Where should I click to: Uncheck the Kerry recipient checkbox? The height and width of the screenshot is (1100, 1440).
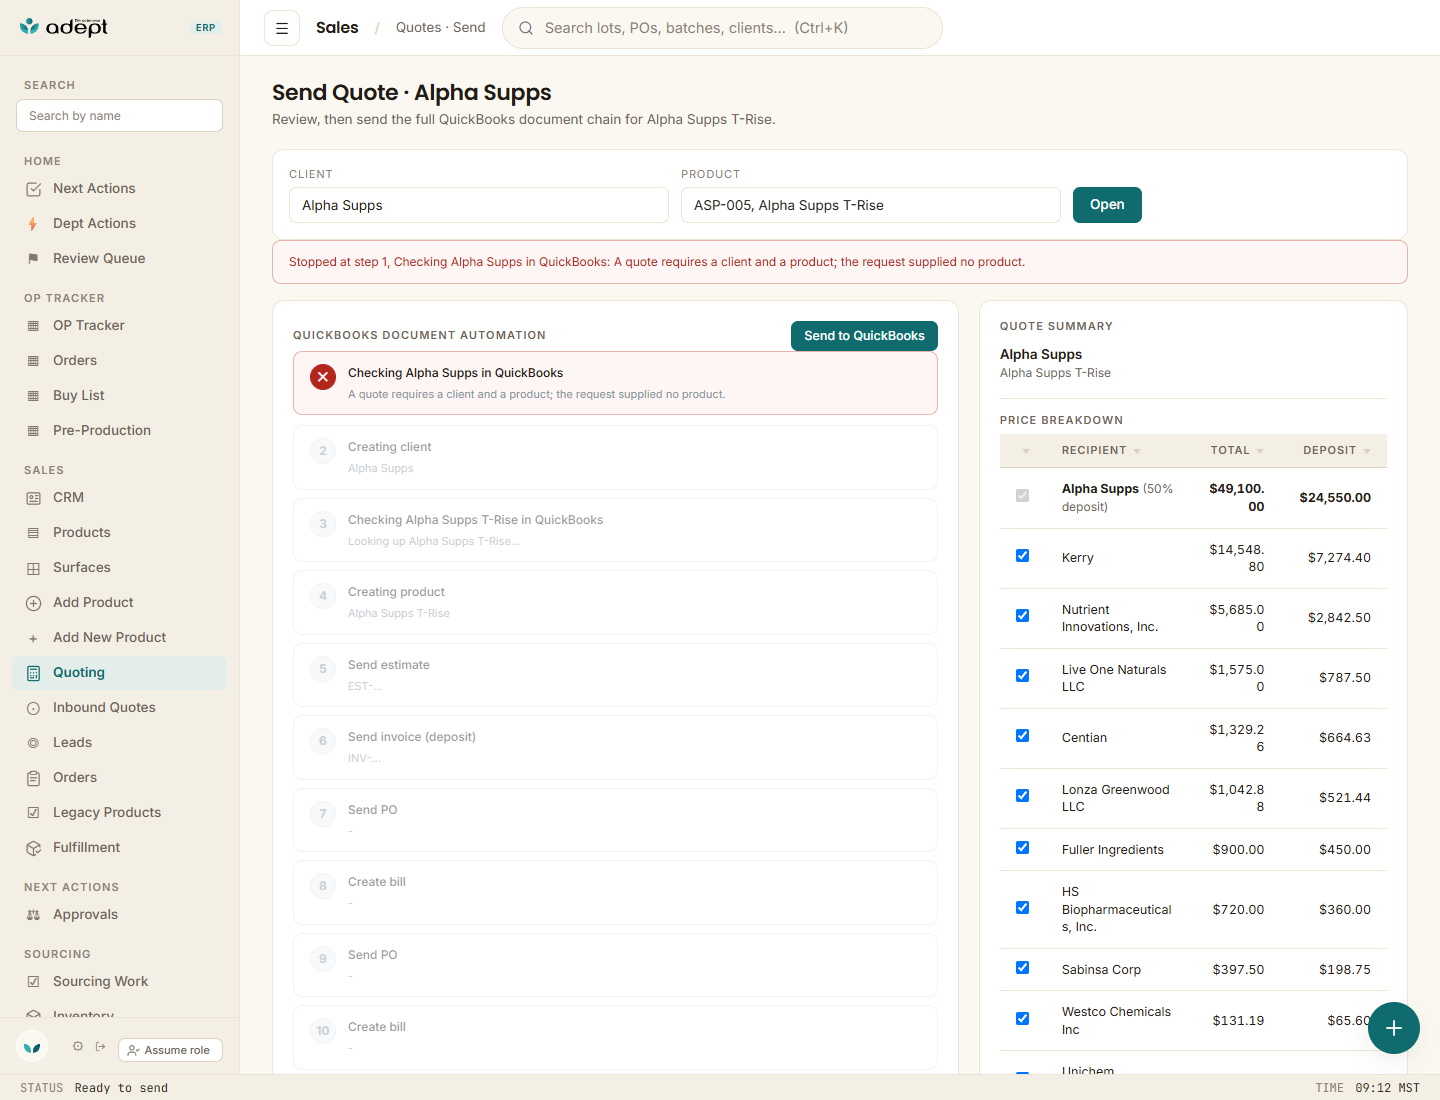tap(1022, 556)
